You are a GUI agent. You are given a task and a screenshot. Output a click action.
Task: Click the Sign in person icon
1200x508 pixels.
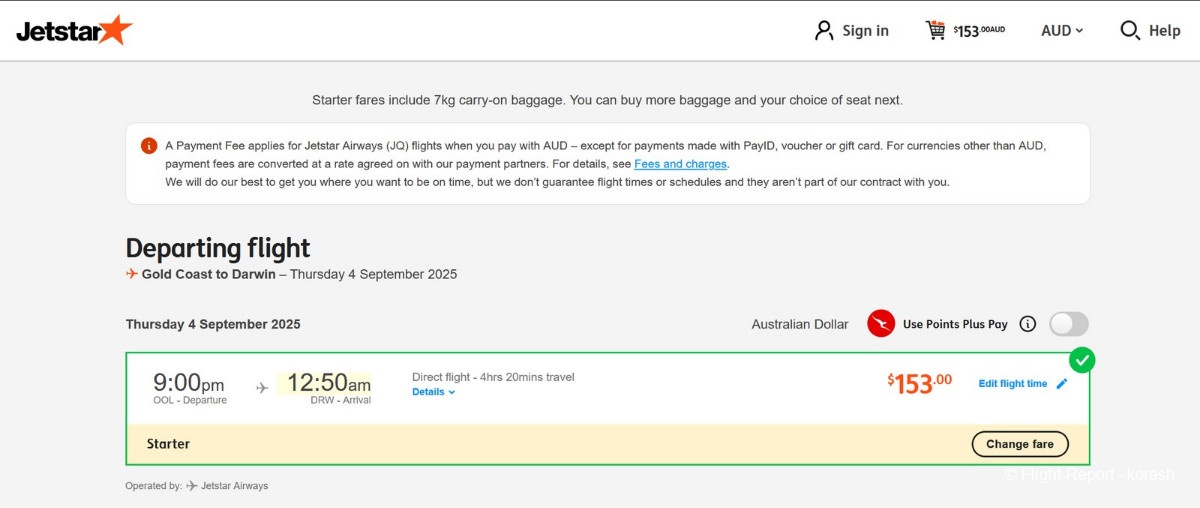pyautogui.click(x=824, y=30)
